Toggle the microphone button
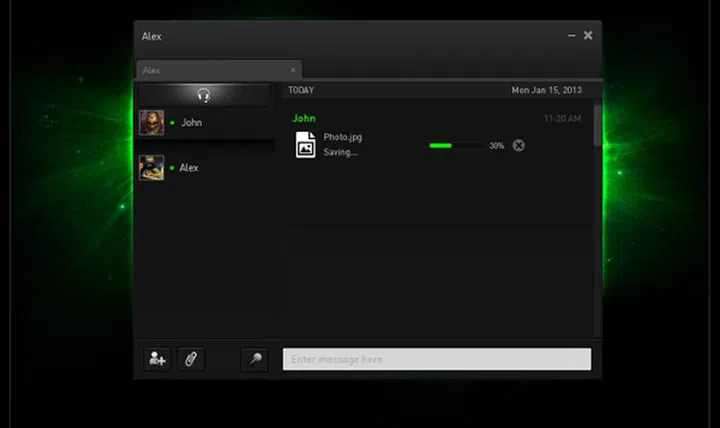This screenshot has height=428, width=720. pos(254,359)
